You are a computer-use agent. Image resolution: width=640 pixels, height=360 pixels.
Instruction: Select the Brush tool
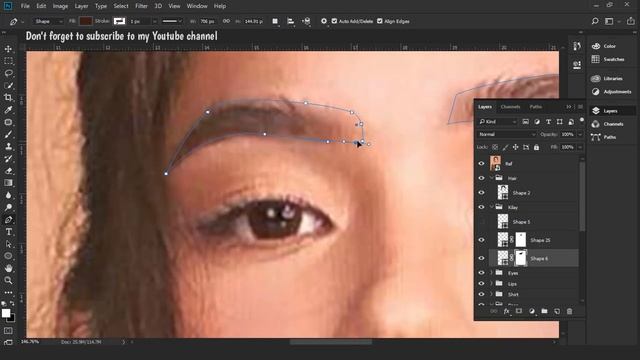point(8,134)
